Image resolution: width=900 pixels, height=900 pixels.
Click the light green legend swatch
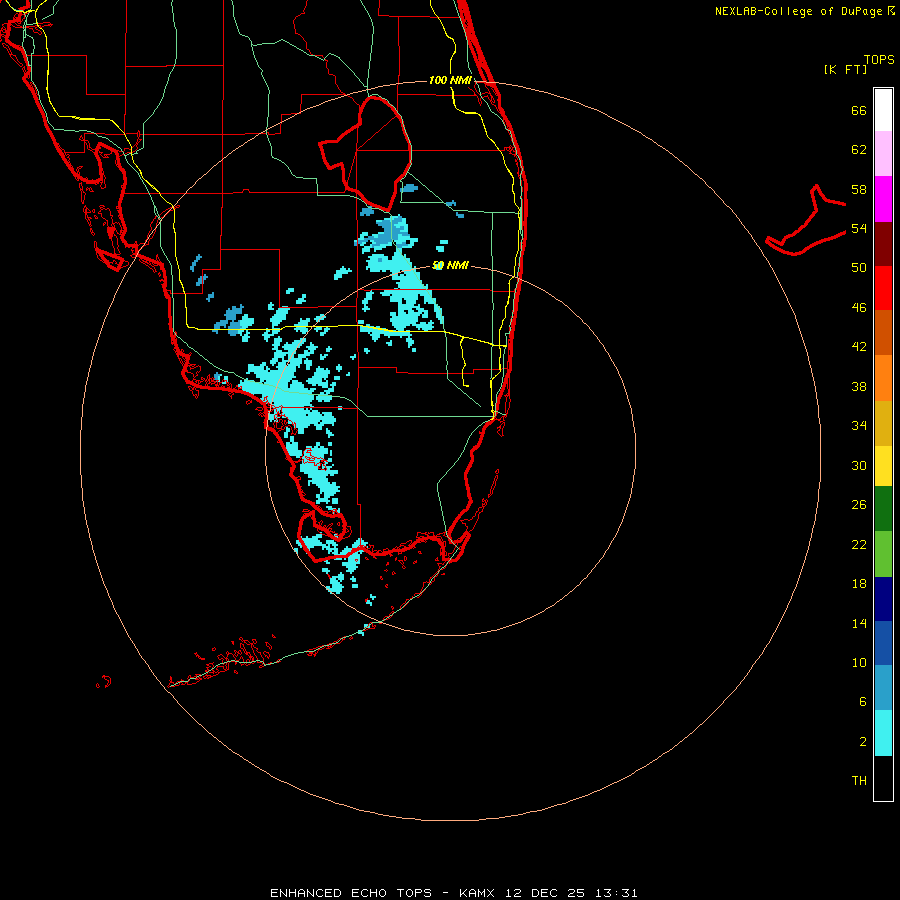tap(883, 554)
